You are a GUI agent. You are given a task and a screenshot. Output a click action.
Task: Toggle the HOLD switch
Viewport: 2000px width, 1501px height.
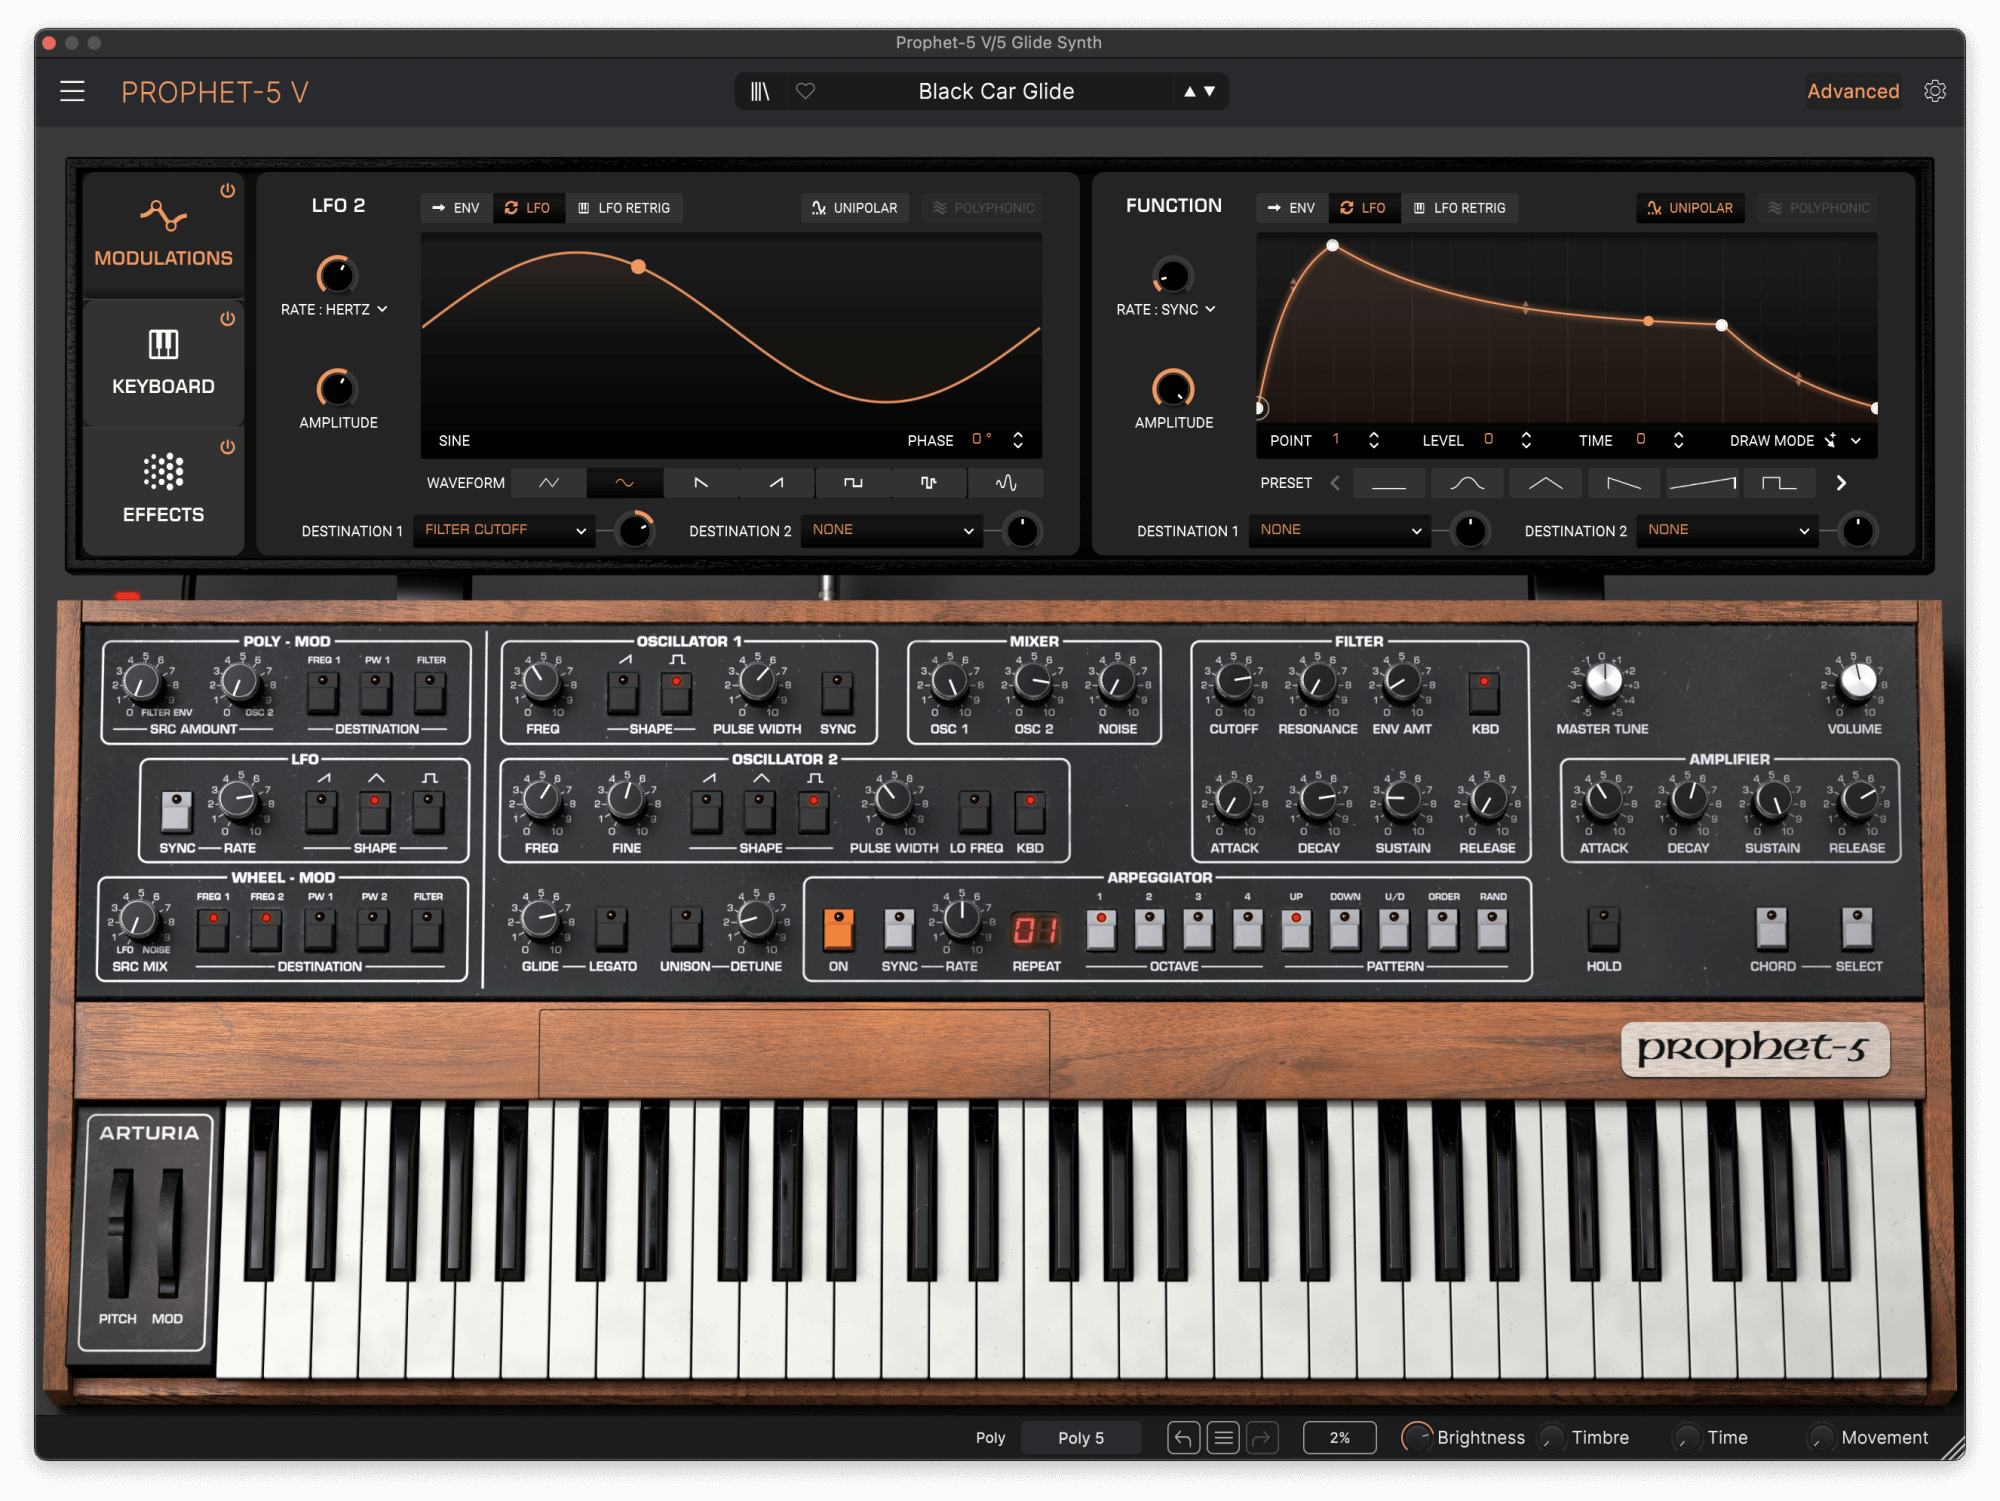click(1603, 930)
